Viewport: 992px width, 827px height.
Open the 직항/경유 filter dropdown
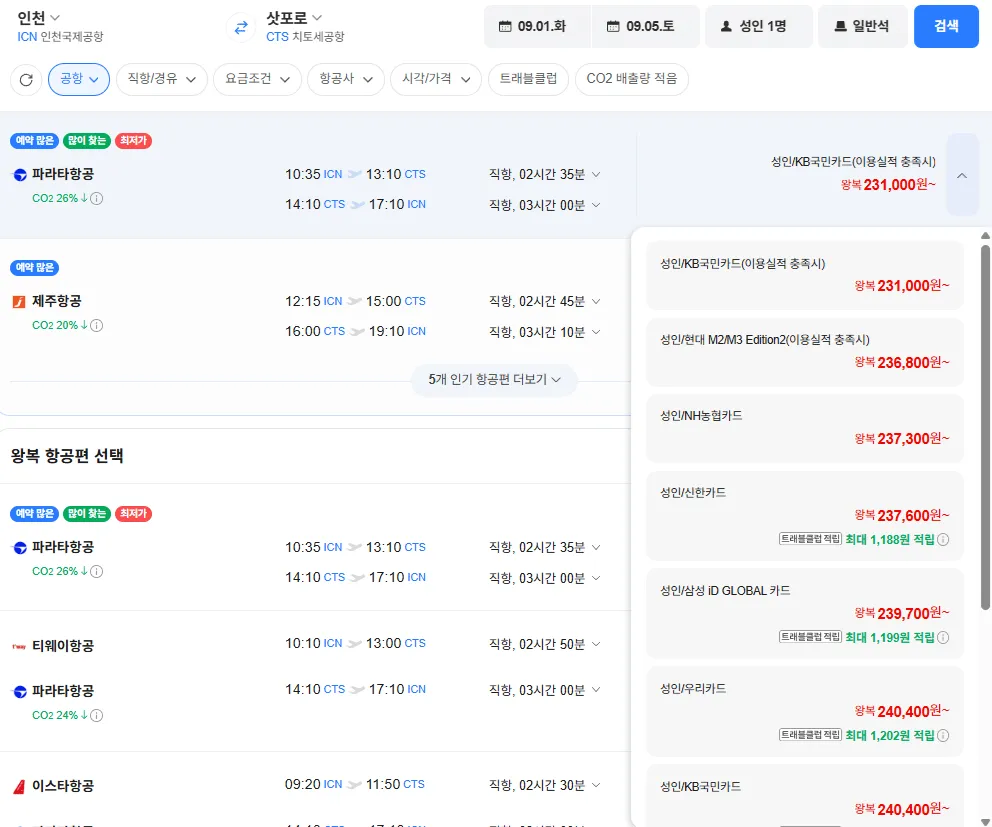(x=162, y=79)
